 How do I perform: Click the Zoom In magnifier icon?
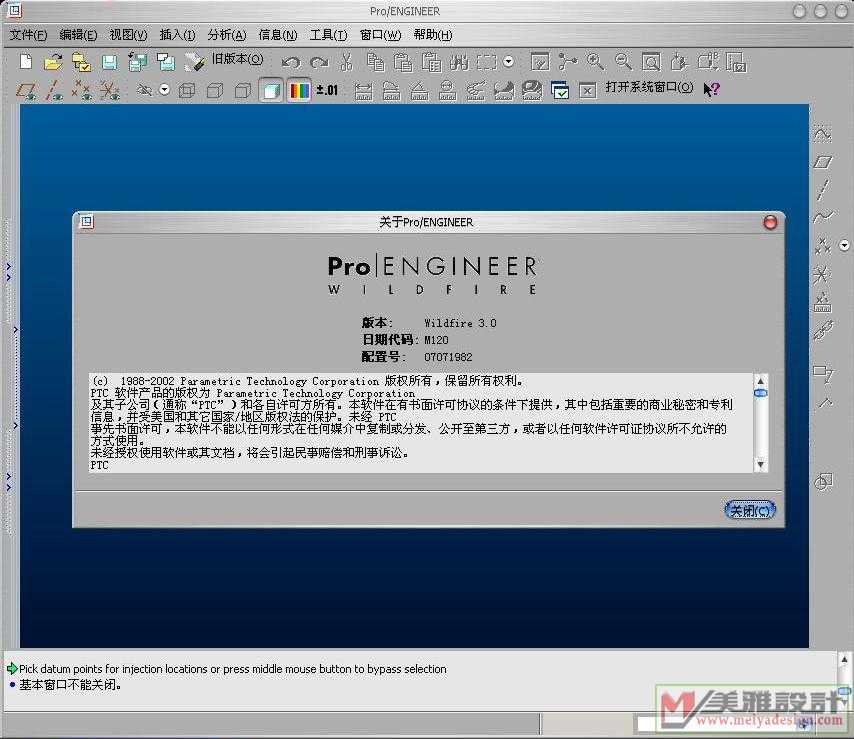click(x=595, y=62)
